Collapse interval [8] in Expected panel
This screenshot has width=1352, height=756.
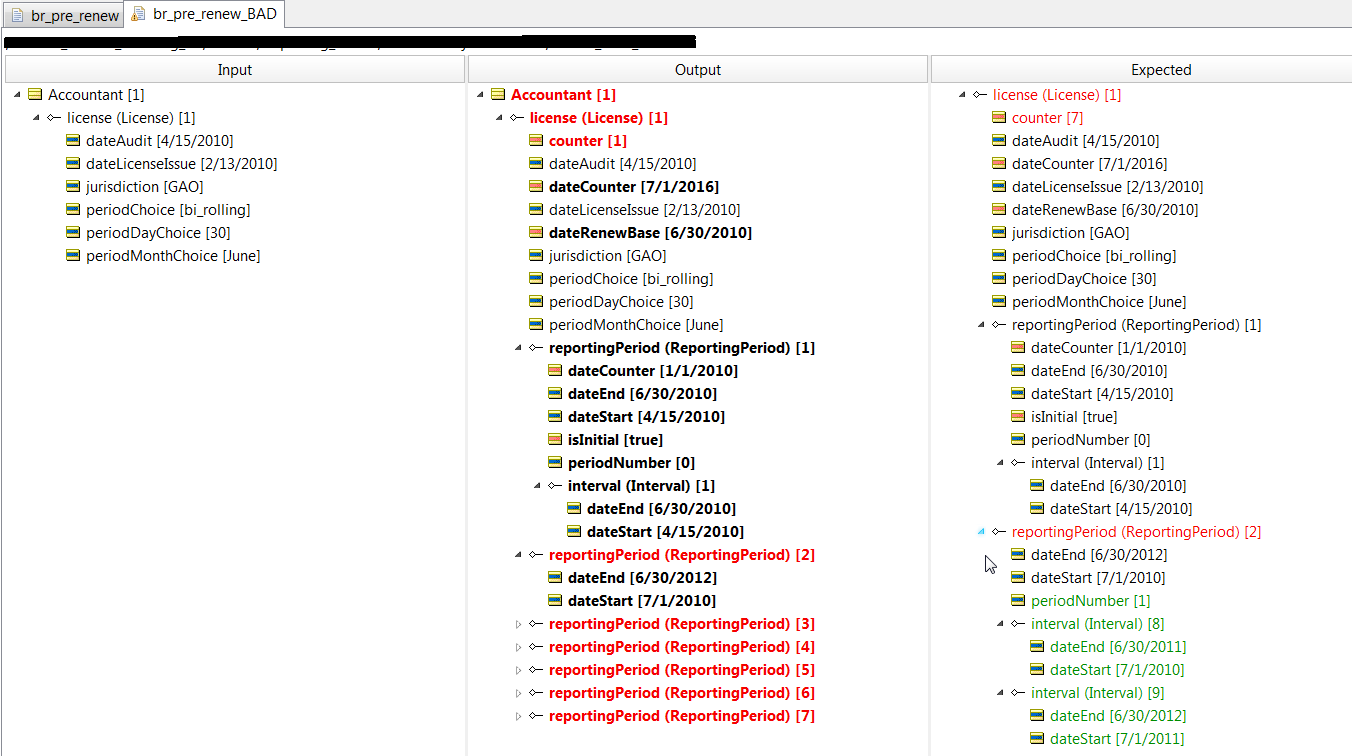pyautogui.click(x=1000, y=624)
